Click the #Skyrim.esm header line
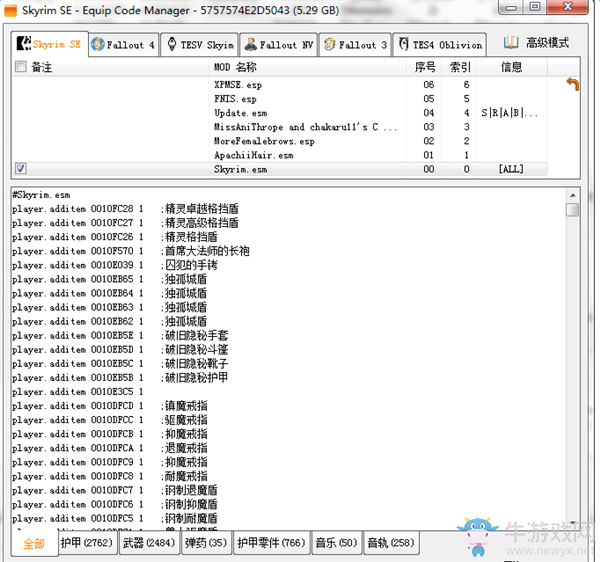This screenshot has width=600, height=562. point(41,195)
